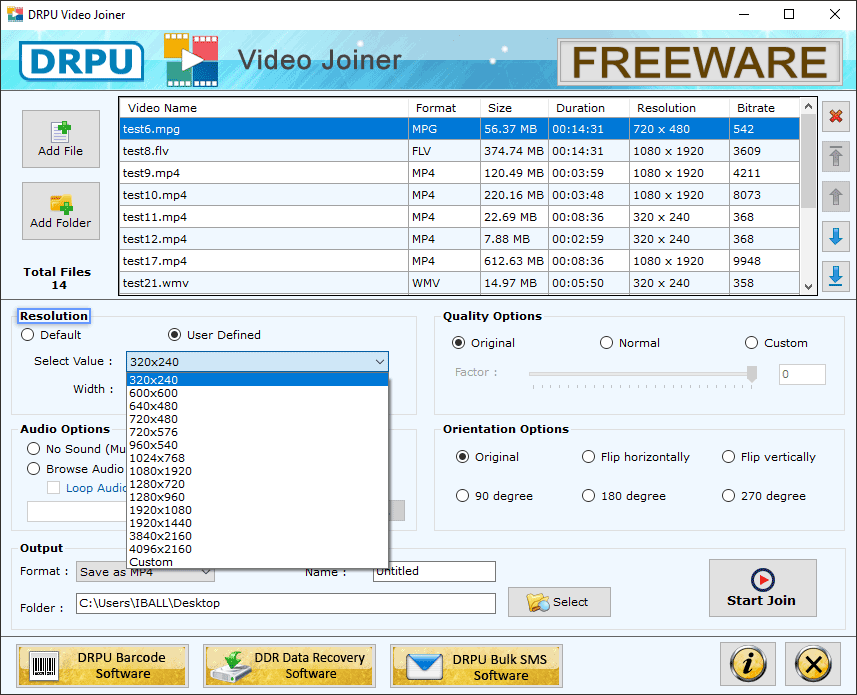
Task: Choose 3840x2160 from resolution list
Action: [257, 536]
